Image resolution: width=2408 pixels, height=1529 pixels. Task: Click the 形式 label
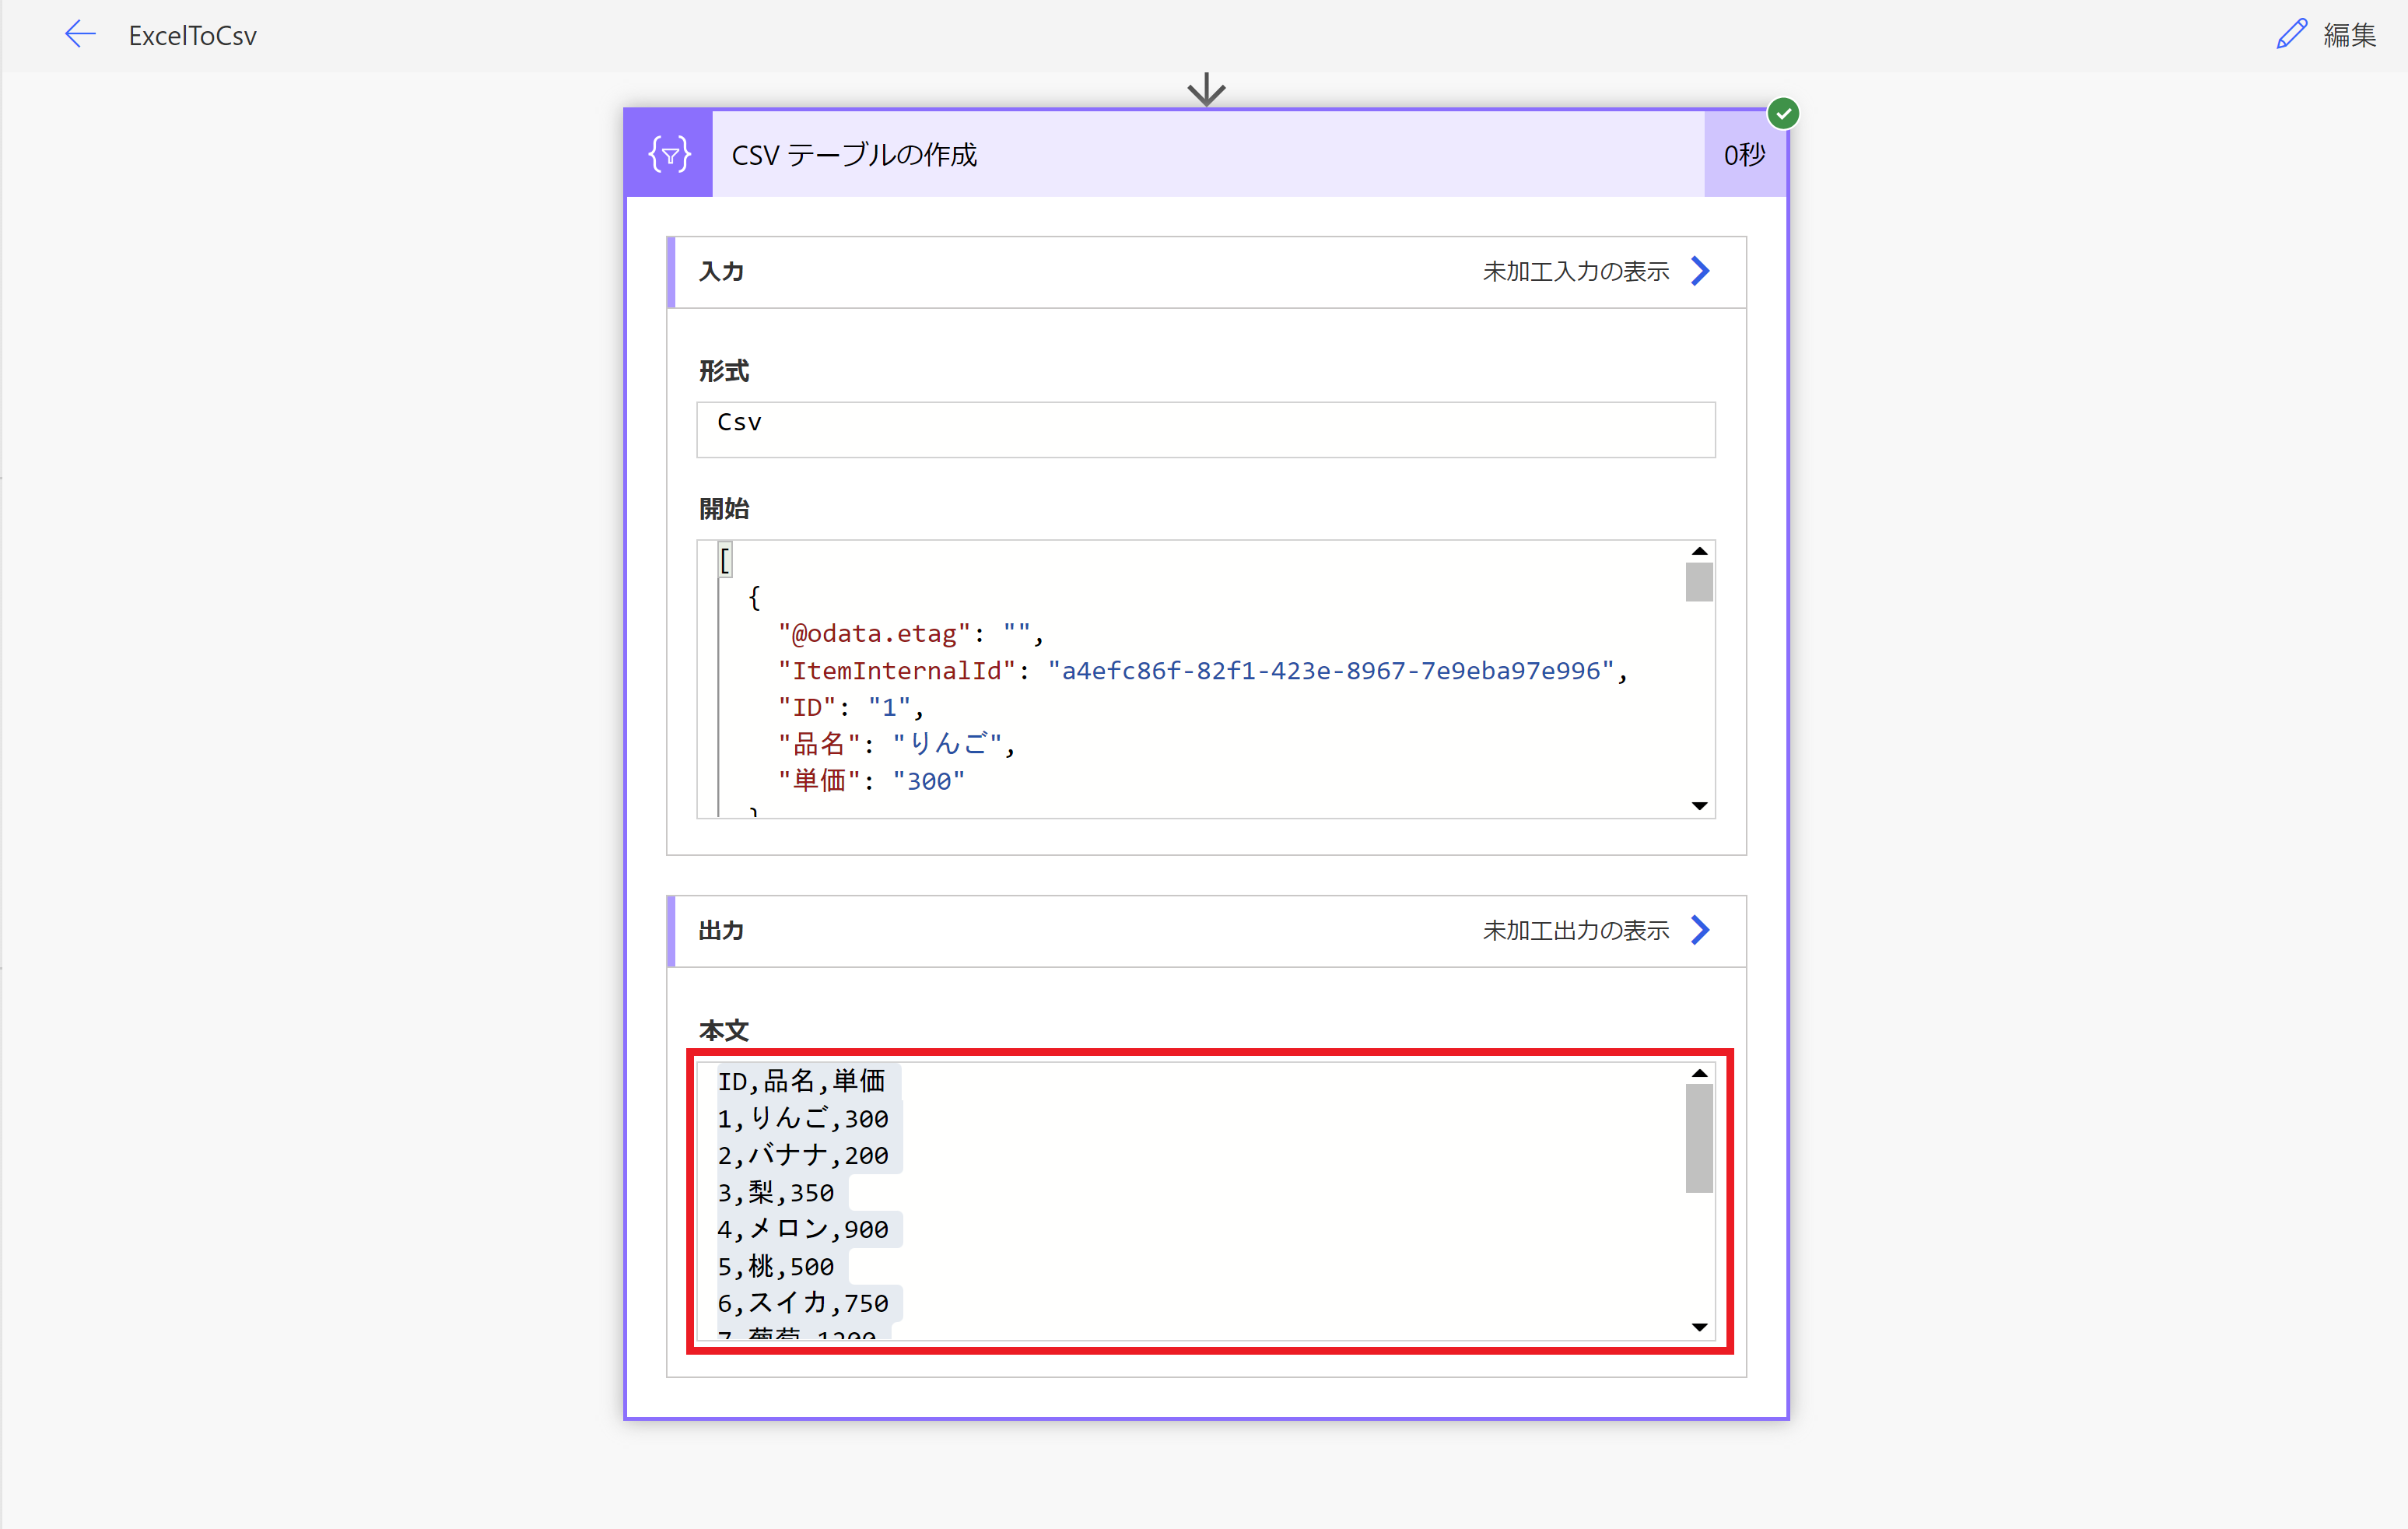724,371
